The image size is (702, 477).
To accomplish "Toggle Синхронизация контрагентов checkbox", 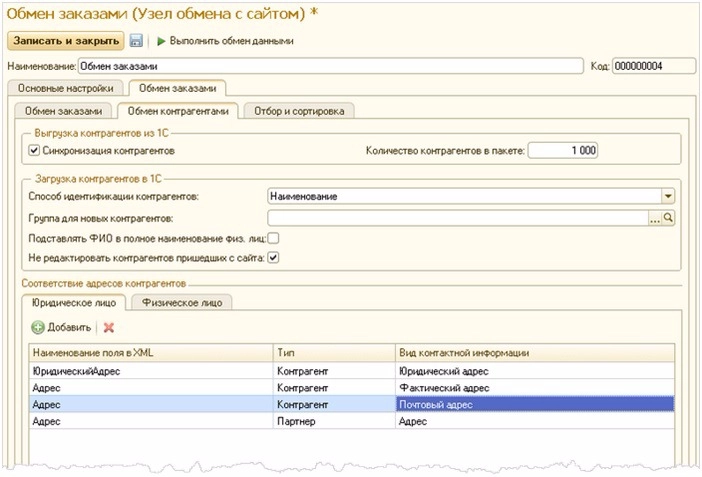I will [34, 150].
